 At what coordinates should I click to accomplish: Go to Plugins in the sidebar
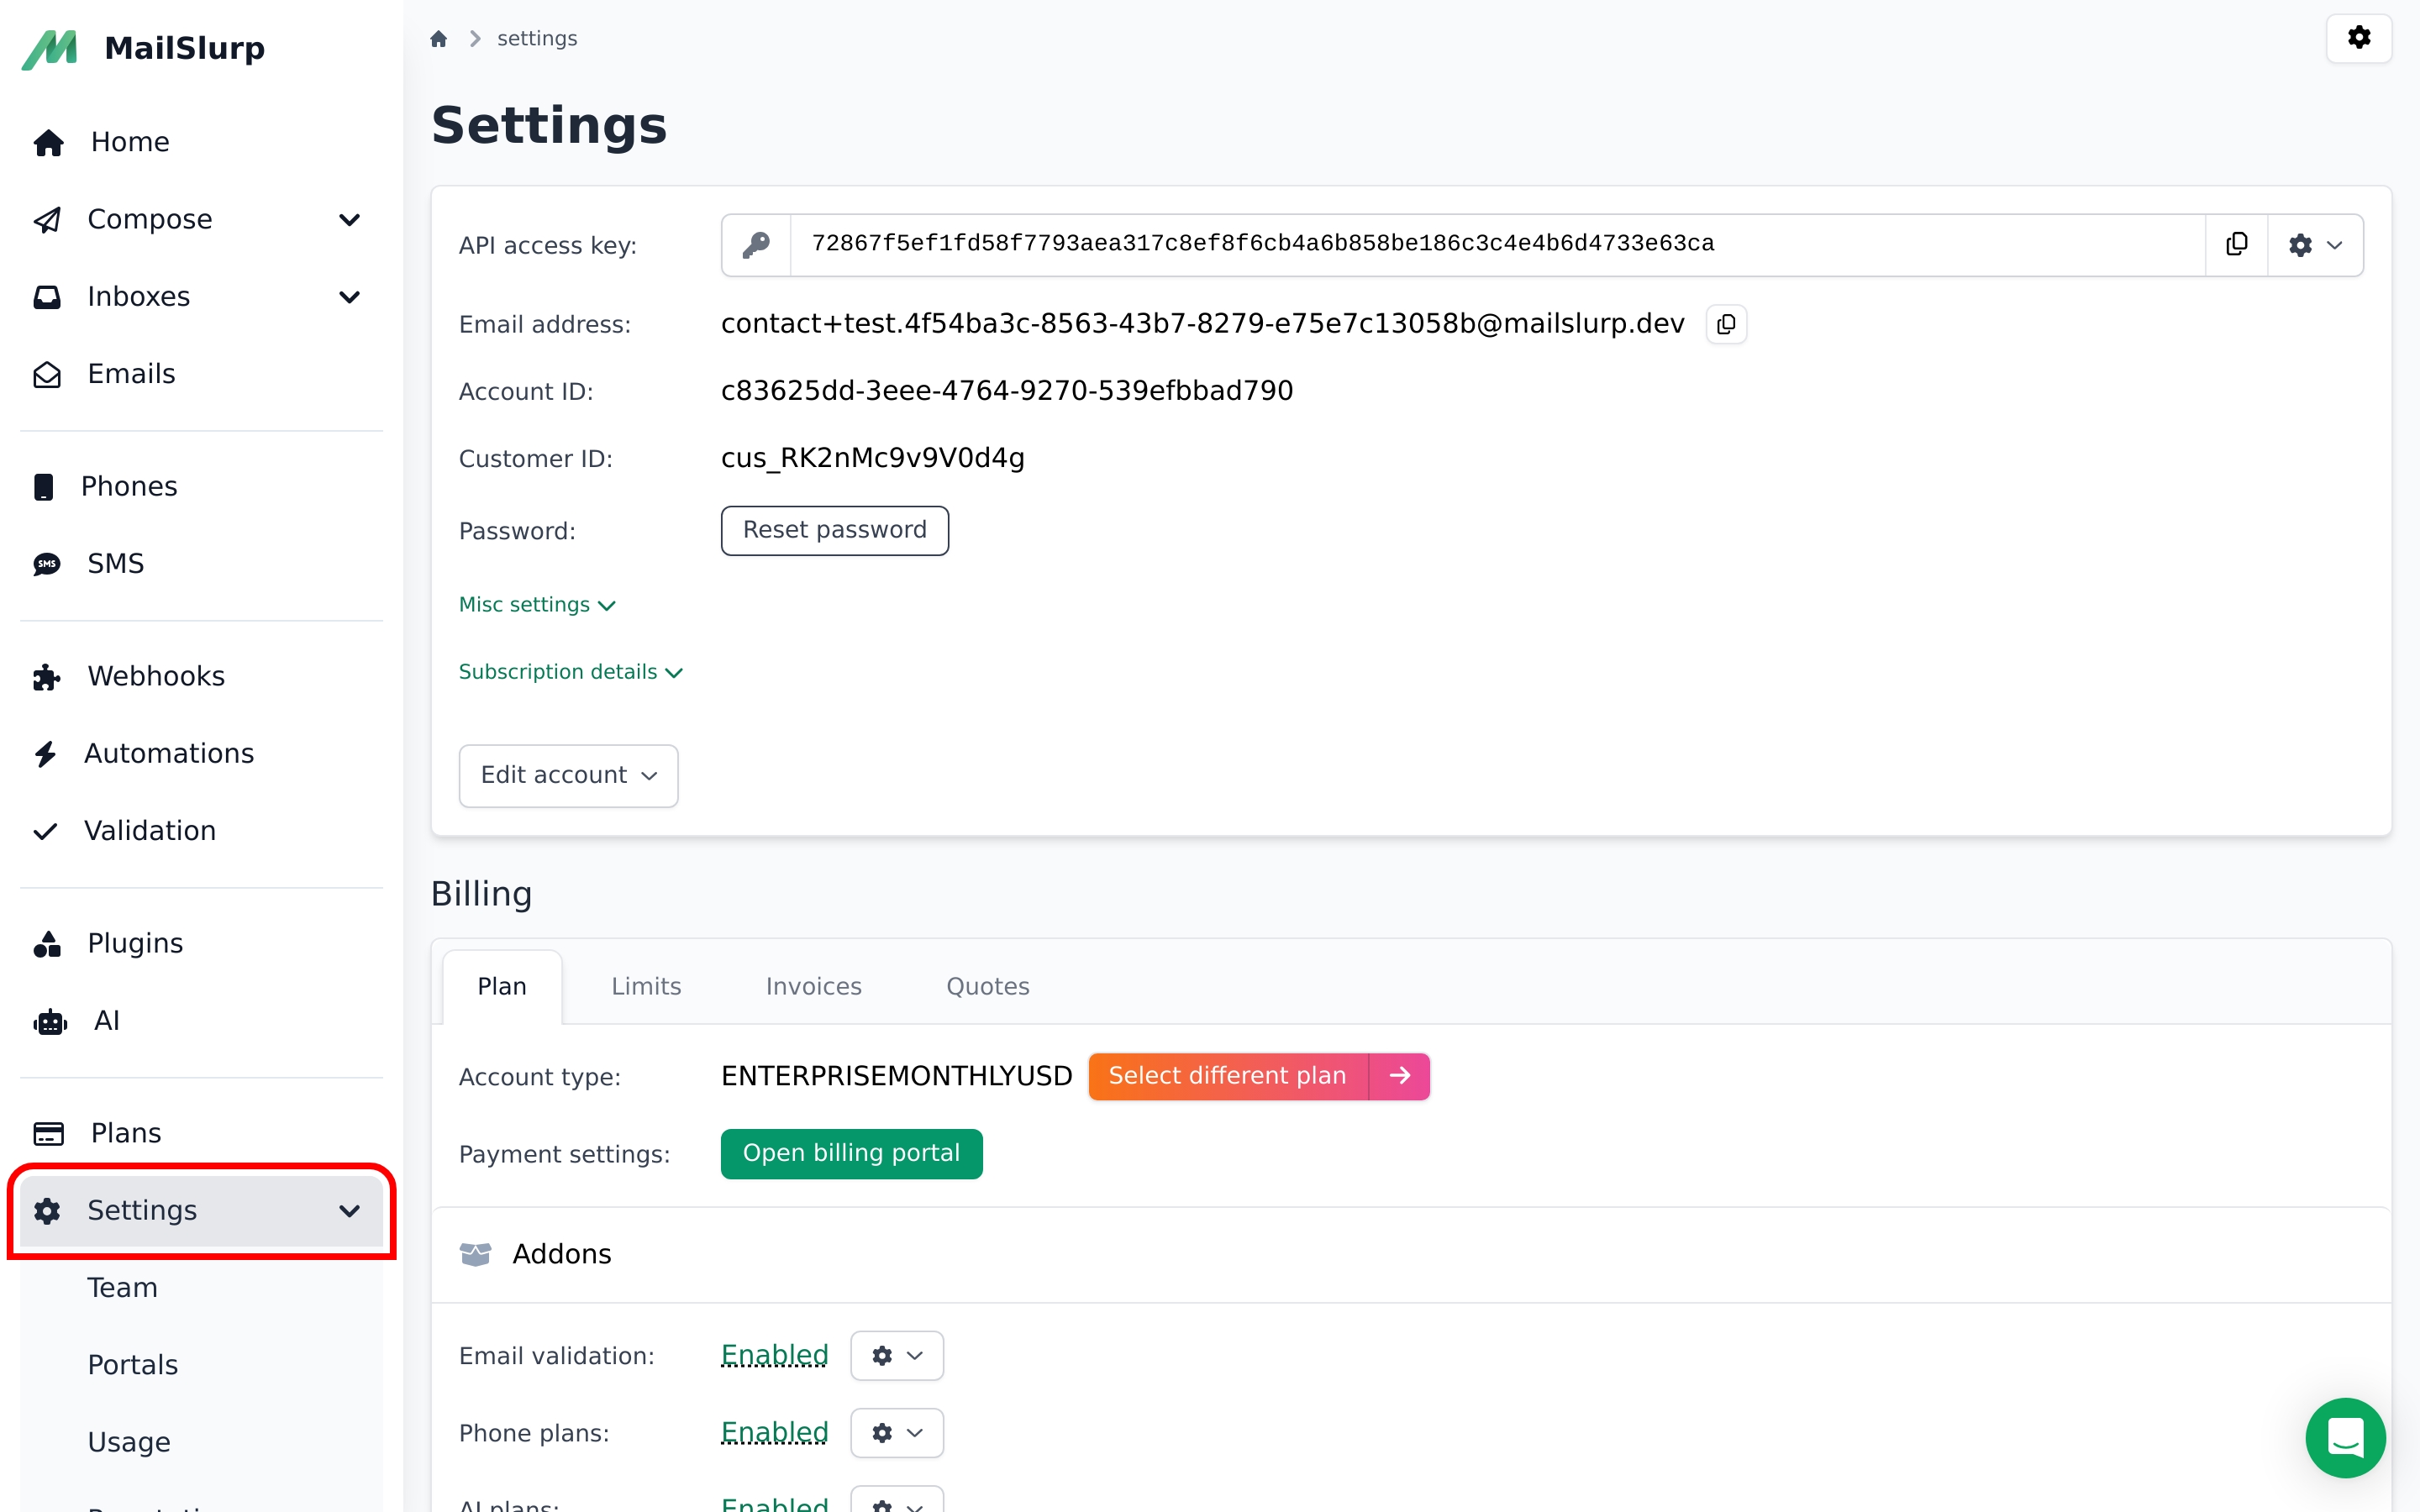click(201, 943)
